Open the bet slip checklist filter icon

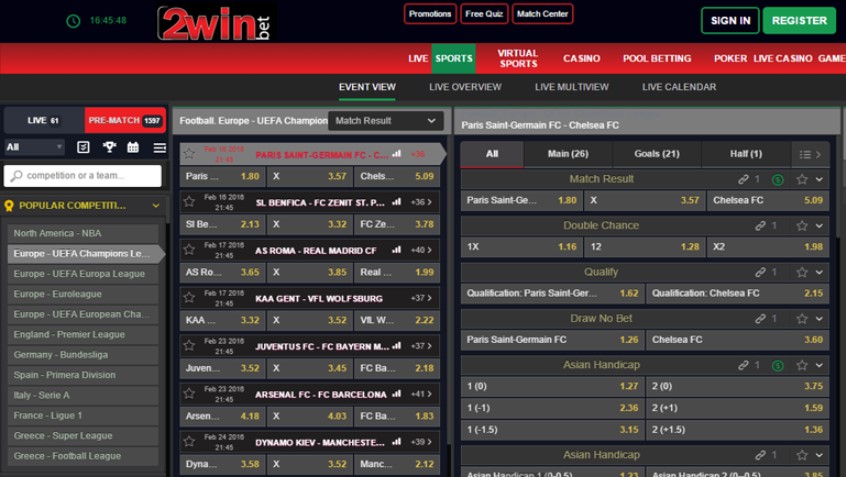[83, 147]
